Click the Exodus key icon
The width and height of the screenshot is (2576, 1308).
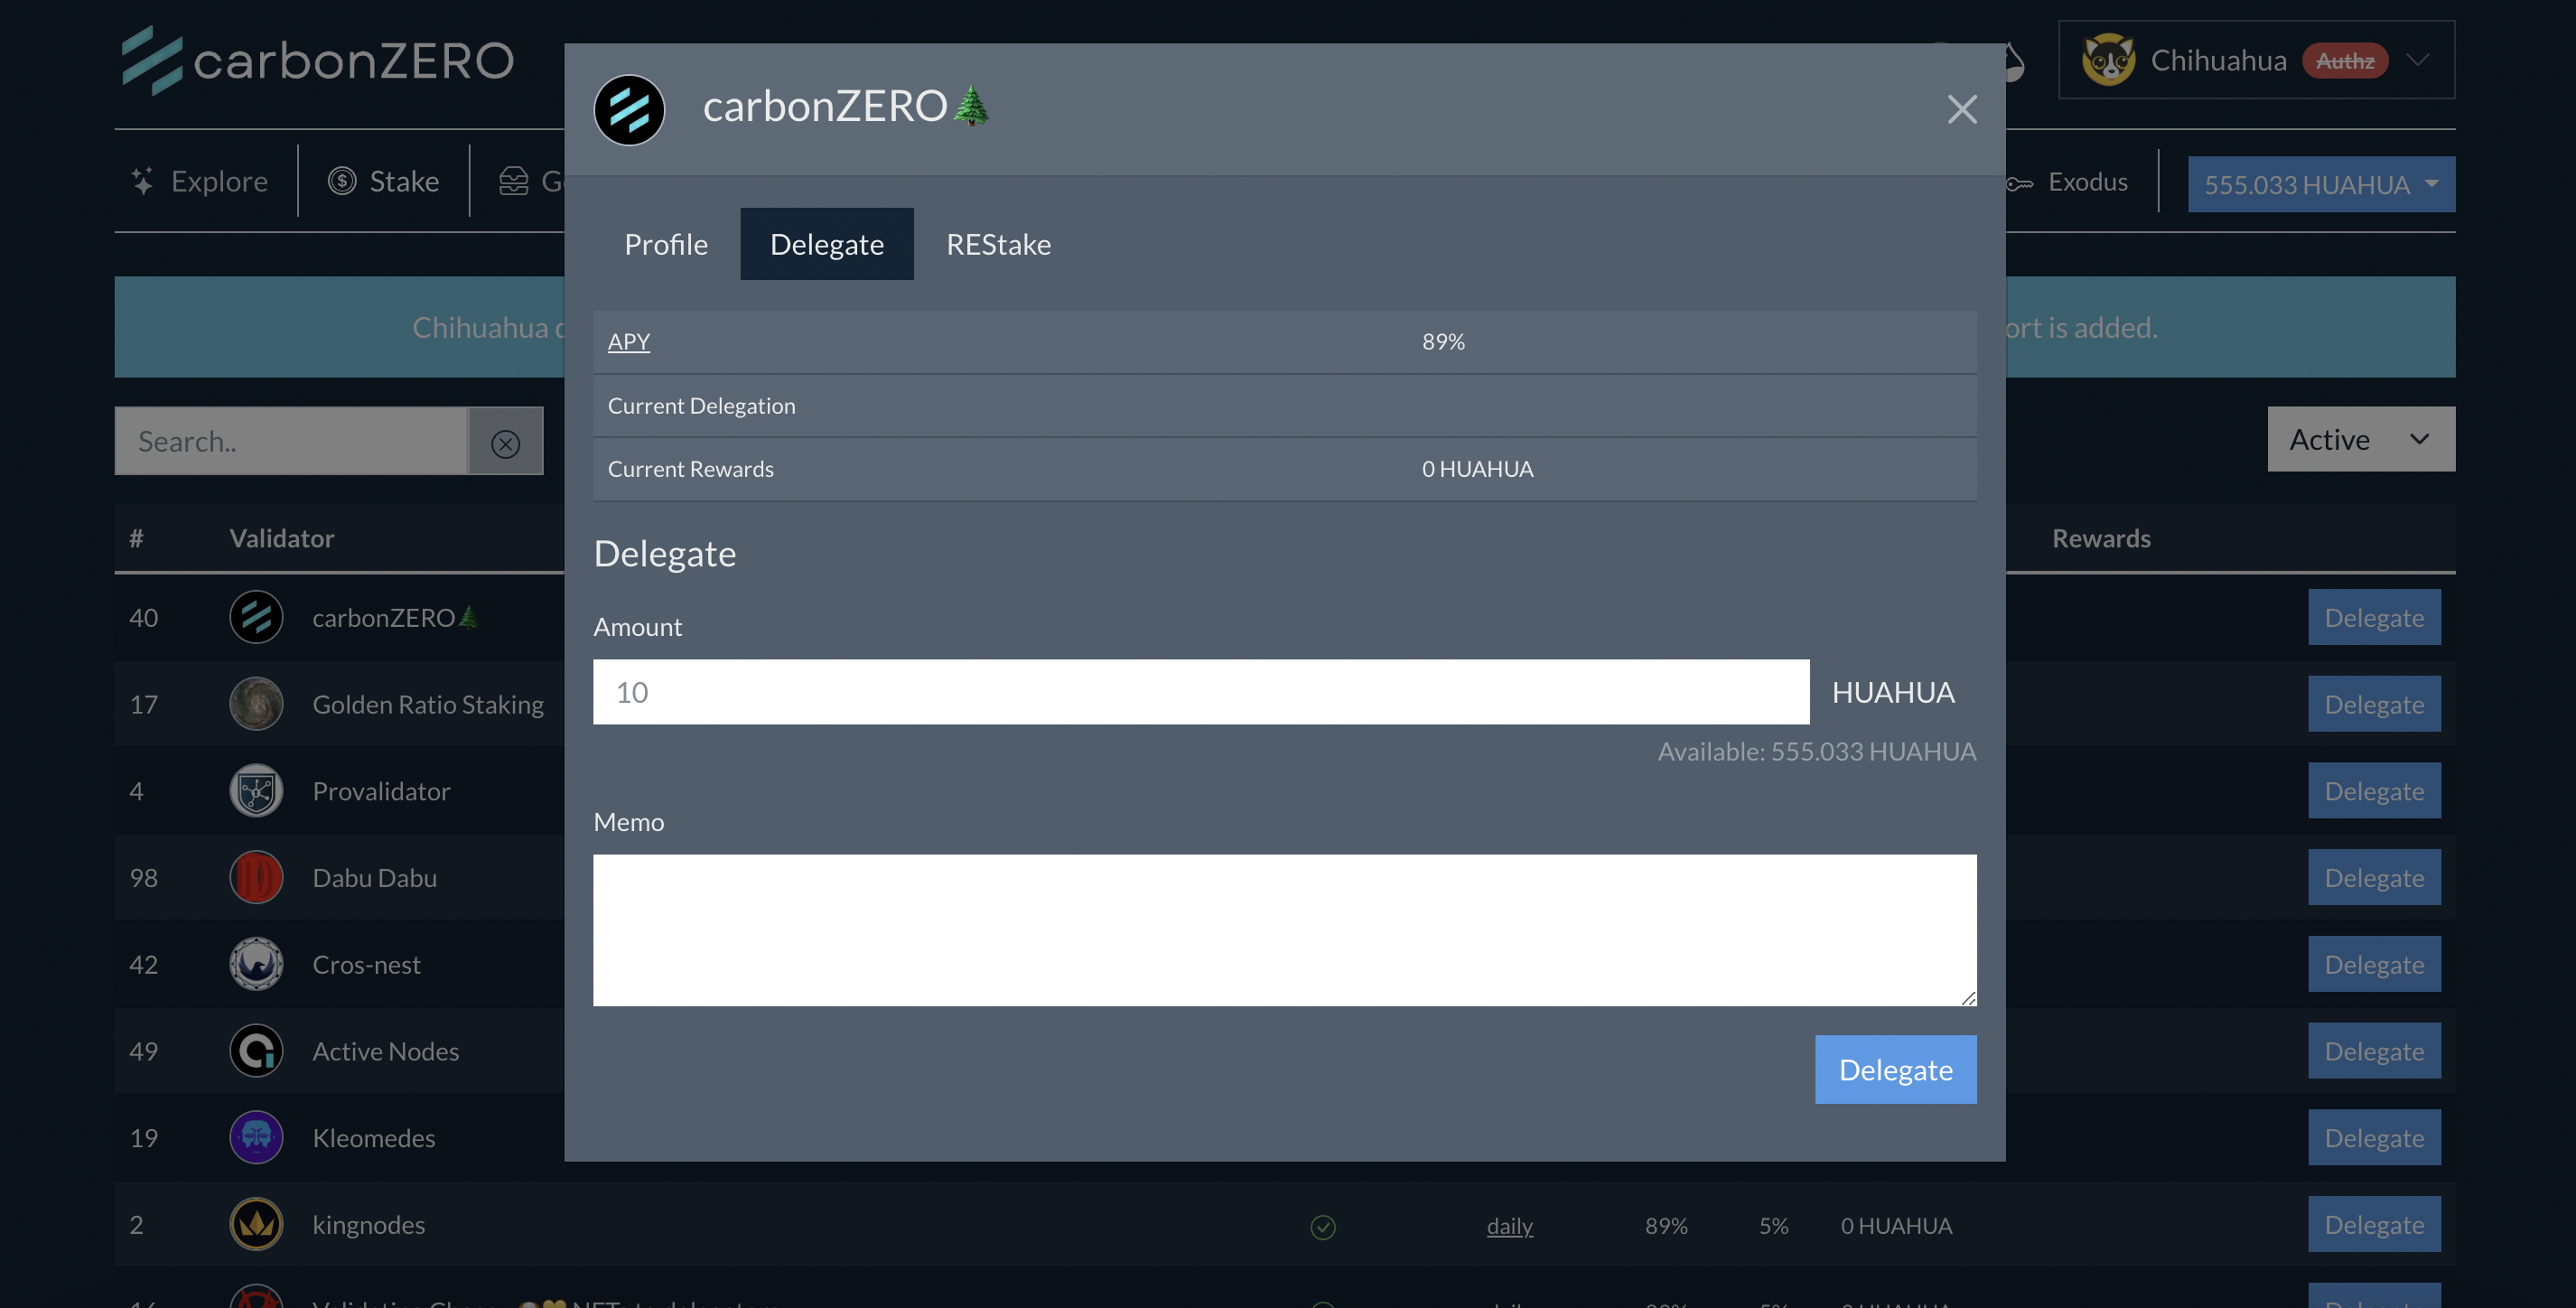2019,183
